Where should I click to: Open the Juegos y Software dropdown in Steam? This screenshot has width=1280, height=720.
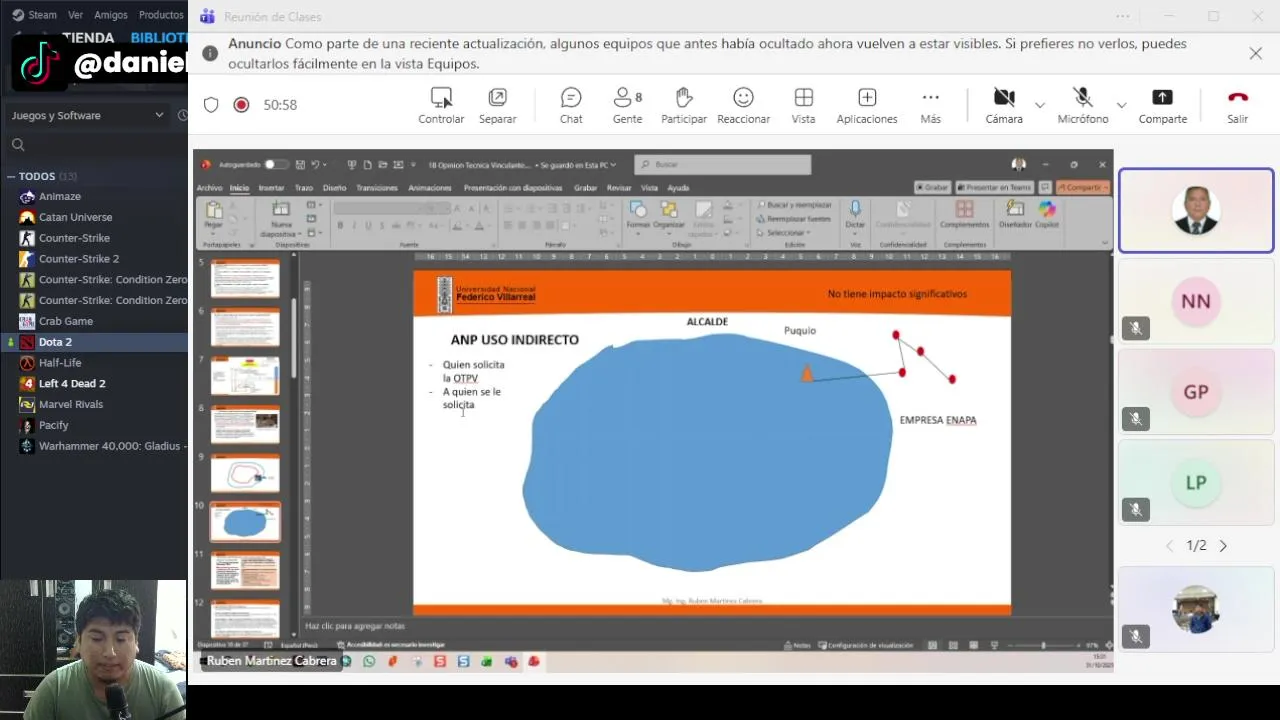click(87, 115)
